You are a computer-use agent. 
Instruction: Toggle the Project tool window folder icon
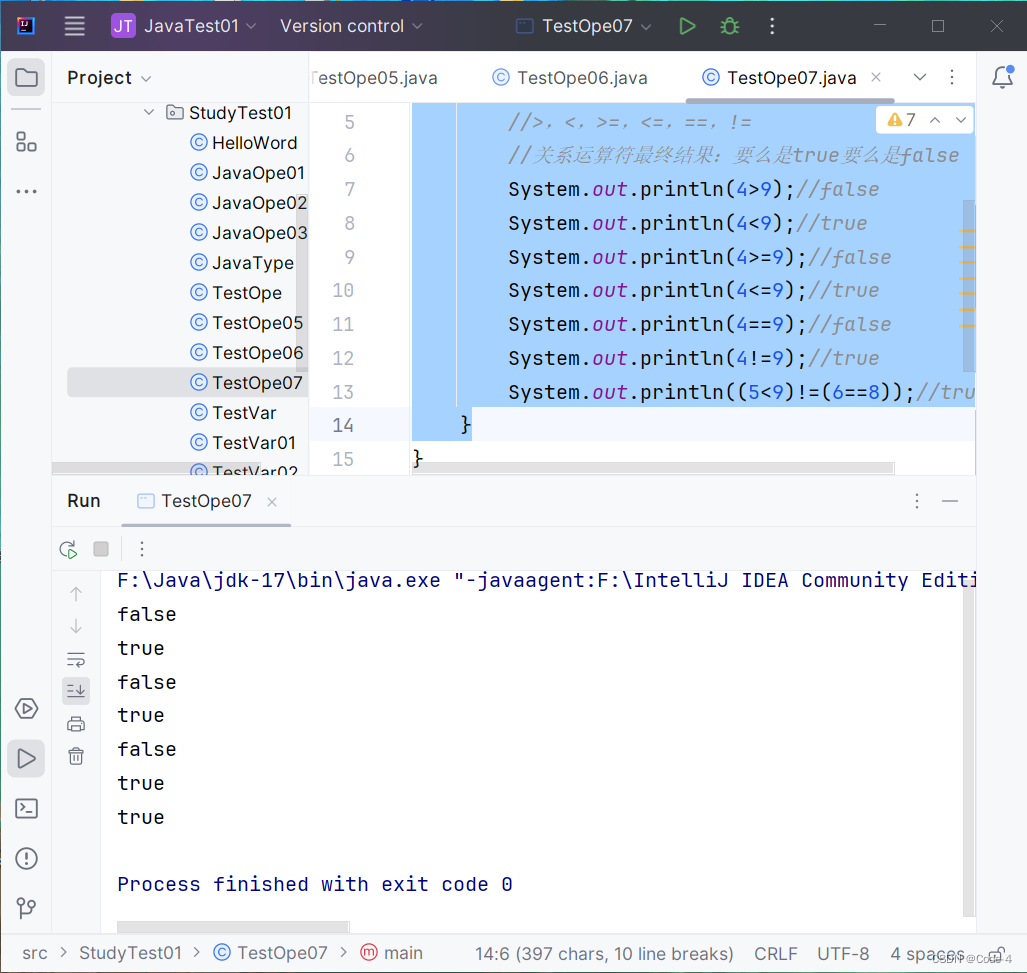(26, 78)
